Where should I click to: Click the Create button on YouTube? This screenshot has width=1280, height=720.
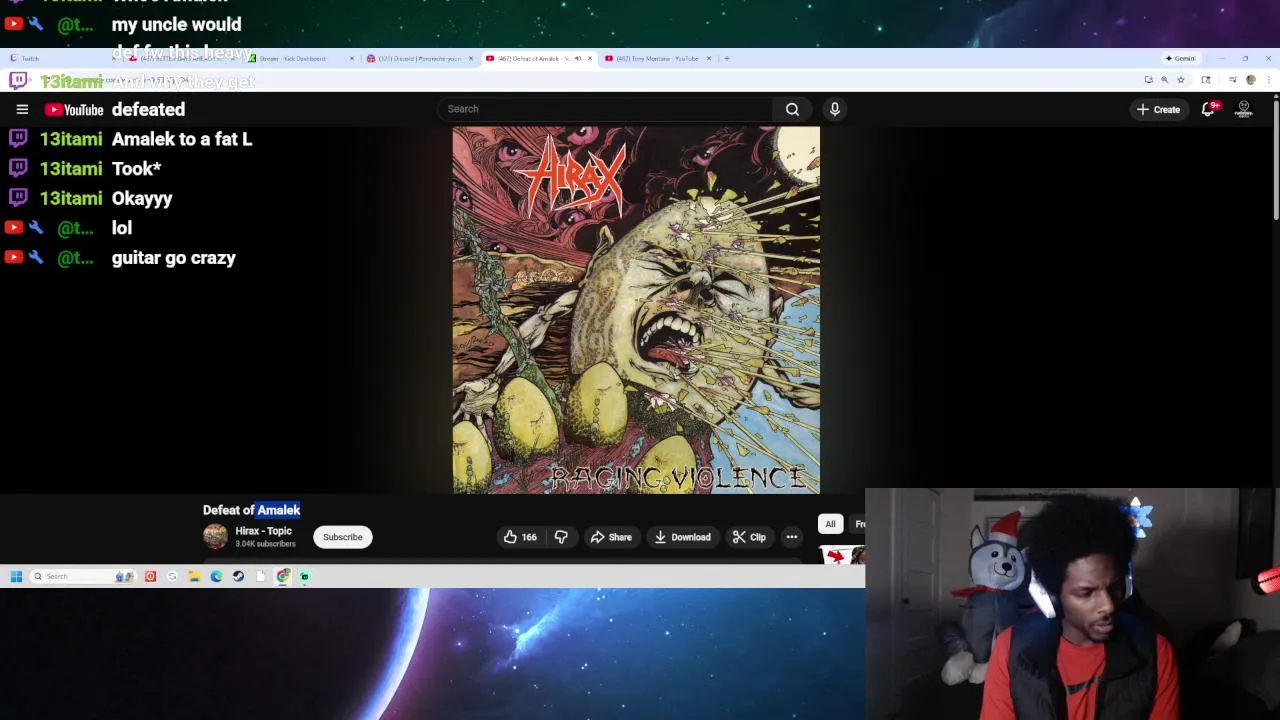[1158, 109]
